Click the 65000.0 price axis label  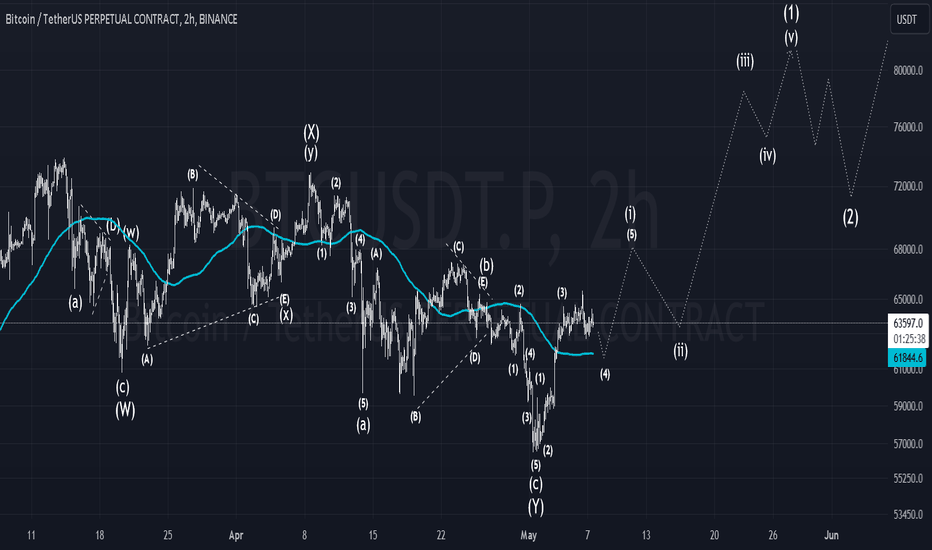coord(908,300)
